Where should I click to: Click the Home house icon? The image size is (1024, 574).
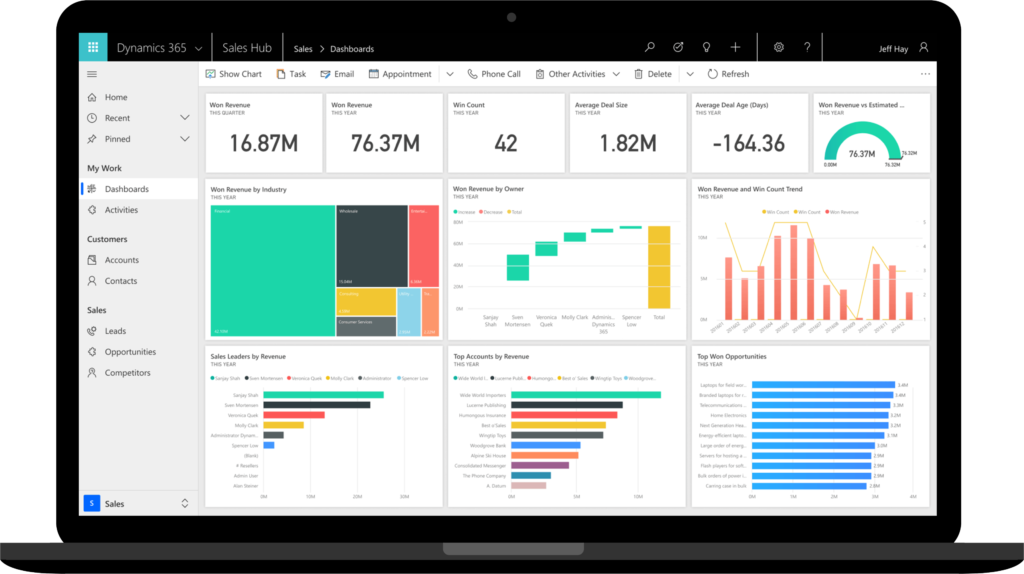pos(92,97)
